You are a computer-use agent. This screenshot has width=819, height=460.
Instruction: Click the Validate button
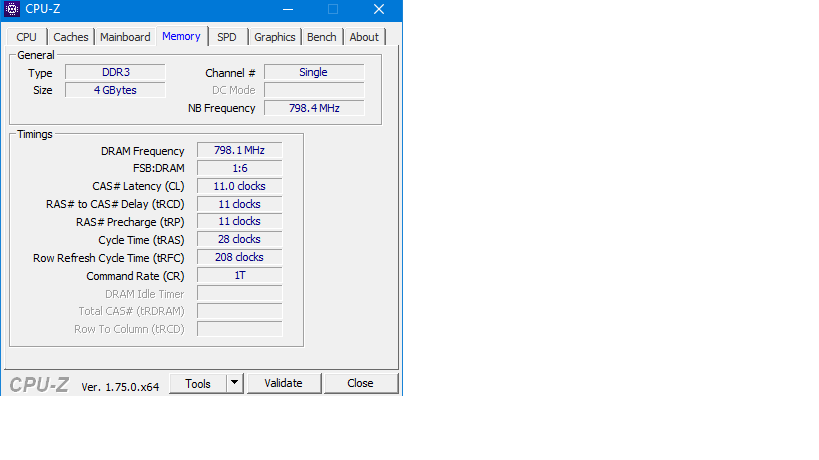click(x=284, y=383)
